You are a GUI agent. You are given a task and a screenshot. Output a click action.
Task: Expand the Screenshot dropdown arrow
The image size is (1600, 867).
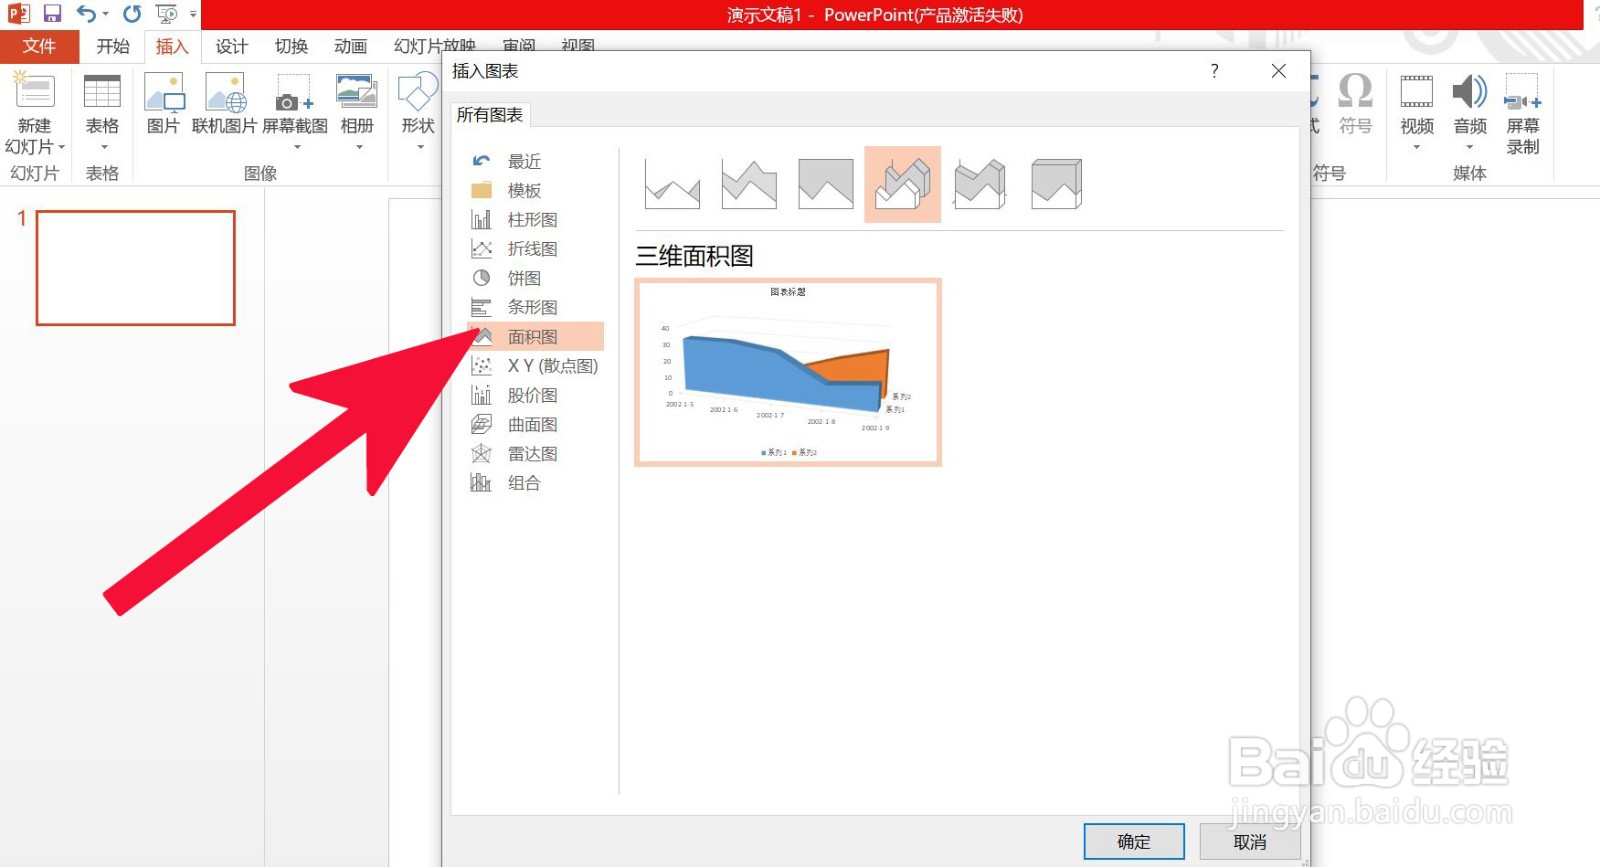[296, 147]
